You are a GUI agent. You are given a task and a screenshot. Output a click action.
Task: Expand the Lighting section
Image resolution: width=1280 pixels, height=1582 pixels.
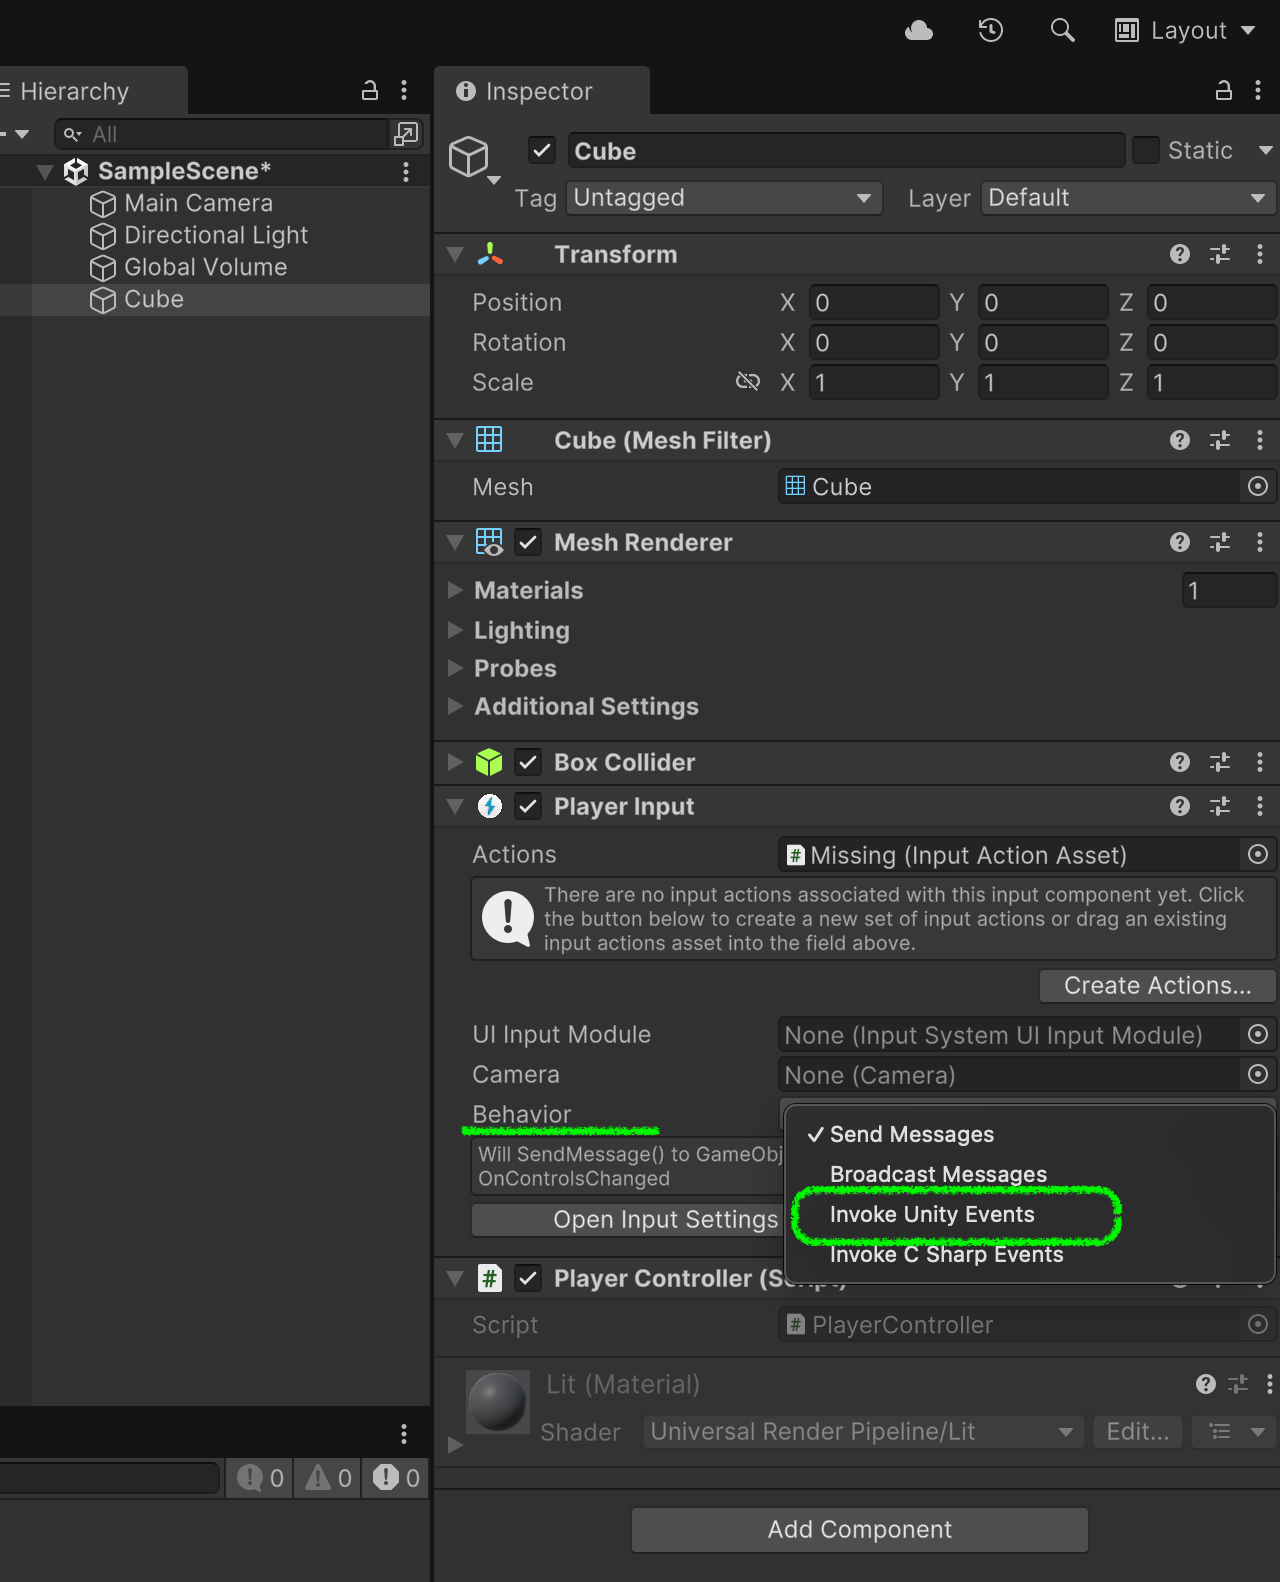point(456,630)
